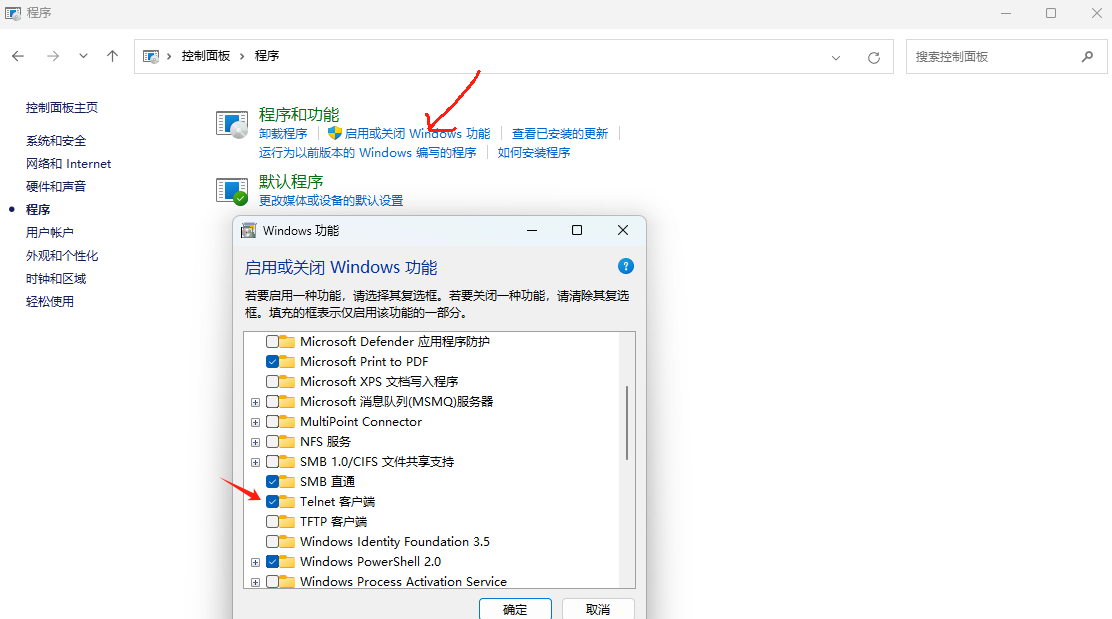Uncheck Windows PowerShell 2.0 checkbox

tap(272, 562)
